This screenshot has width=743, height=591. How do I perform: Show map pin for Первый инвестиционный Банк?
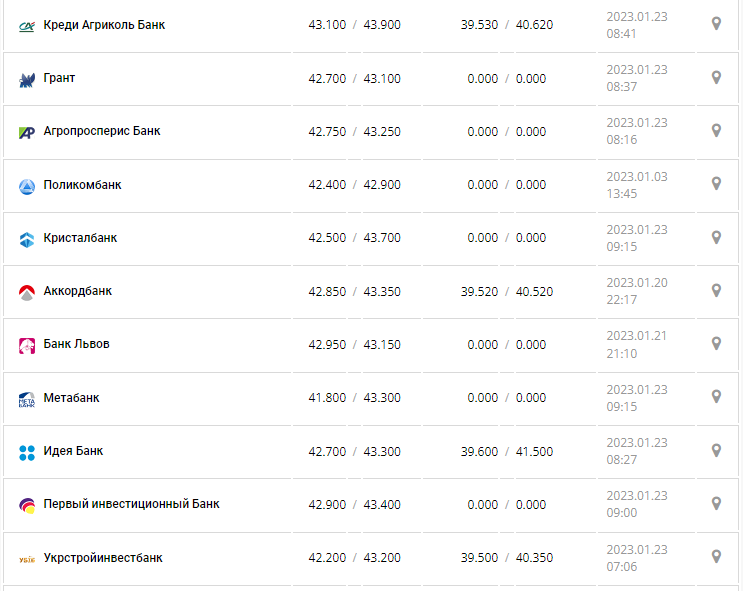[716, 504]
